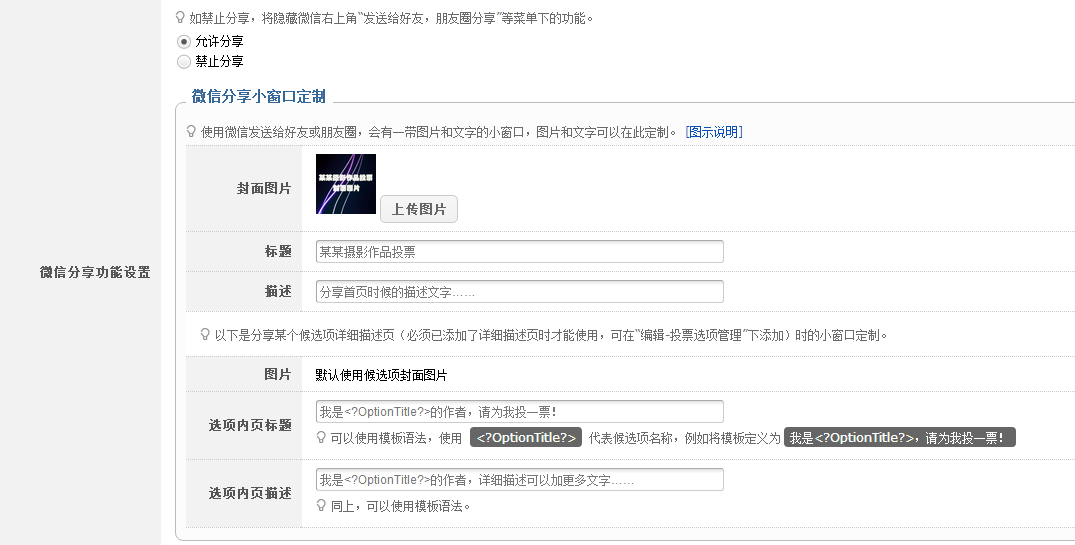This screenshot has width=1075, height=545.
Task: Select the 禁止分享 radio button
Action: (x=183, y=62)
